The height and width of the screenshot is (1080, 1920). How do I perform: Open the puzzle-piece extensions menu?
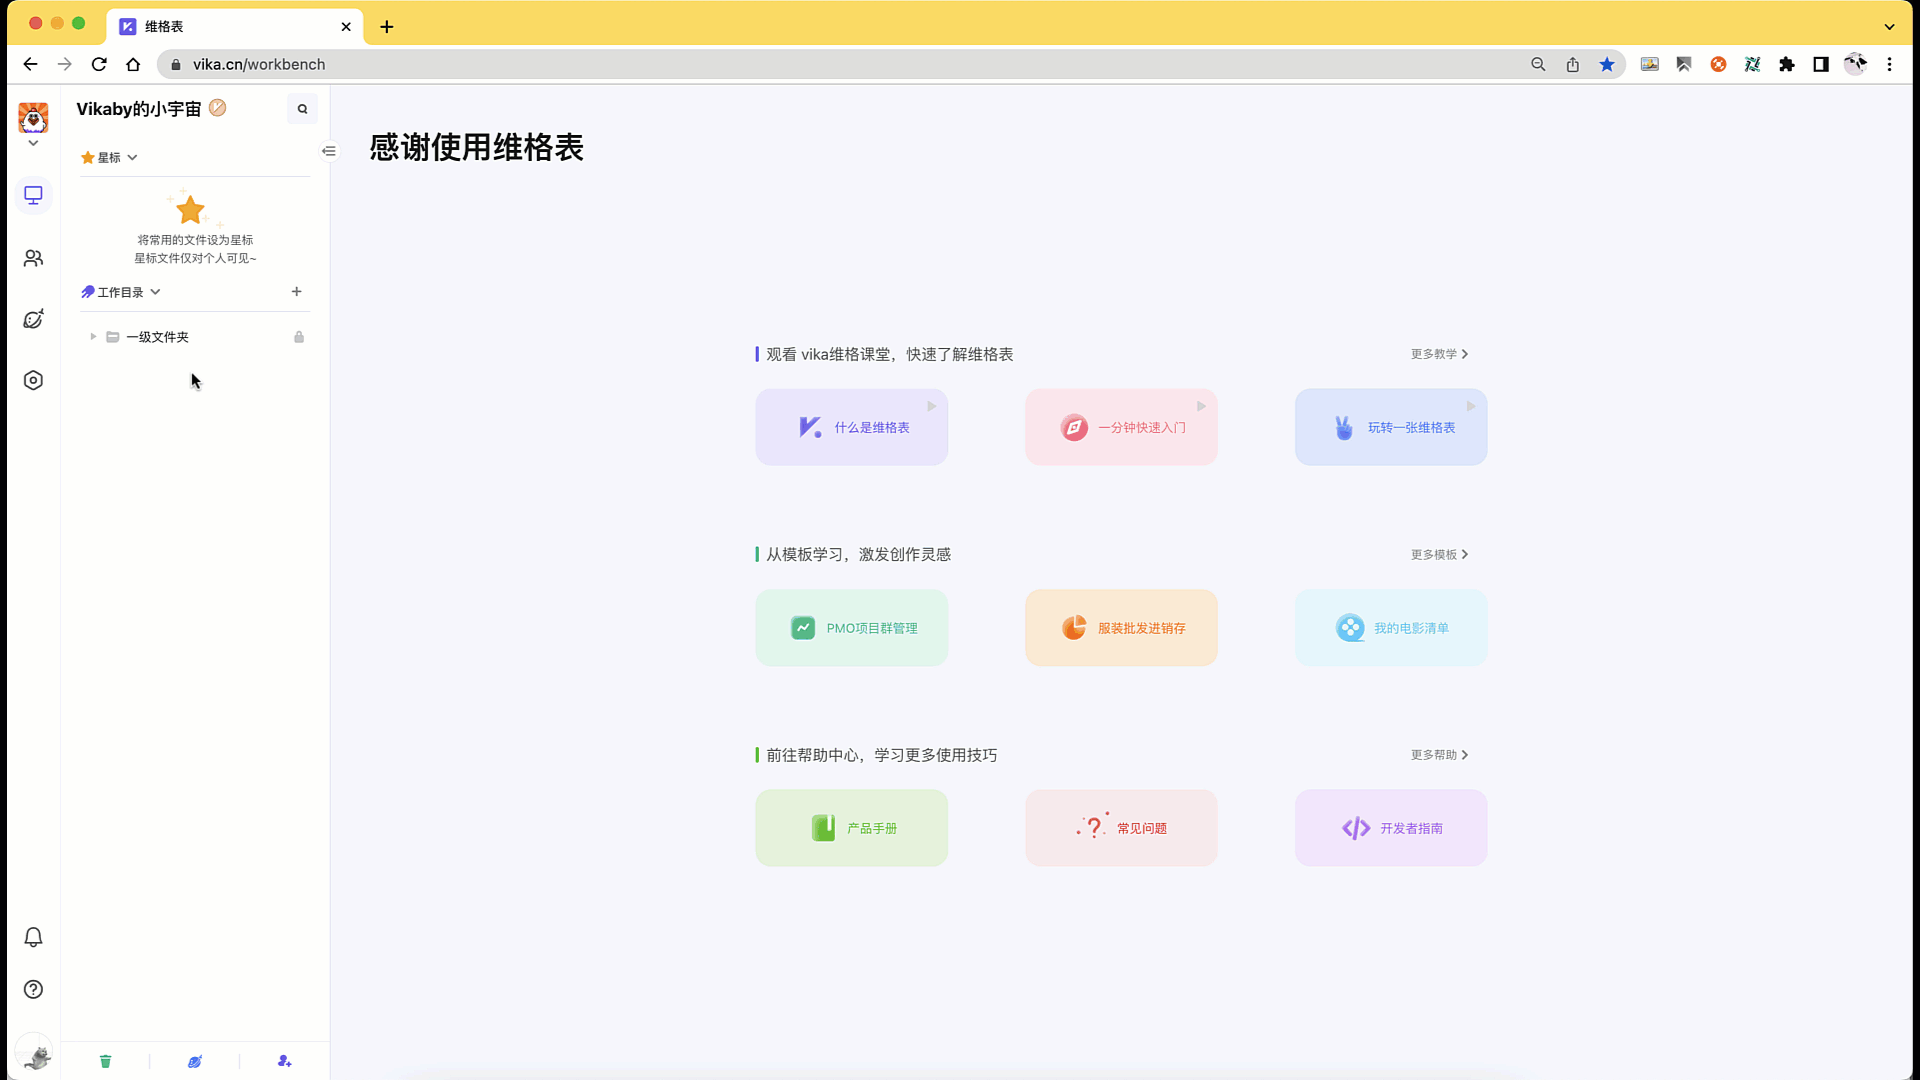(x=1786, y=64)
